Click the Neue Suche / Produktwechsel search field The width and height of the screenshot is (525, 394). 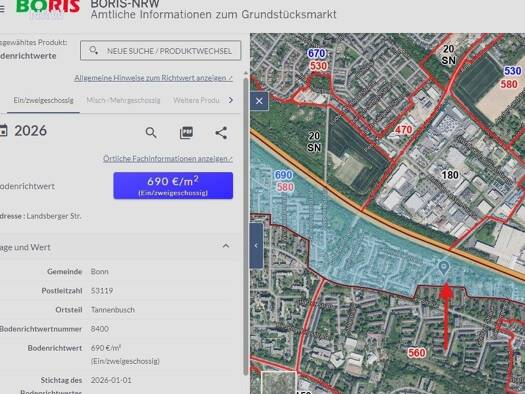pyautogui.click(x=160, y=51)
